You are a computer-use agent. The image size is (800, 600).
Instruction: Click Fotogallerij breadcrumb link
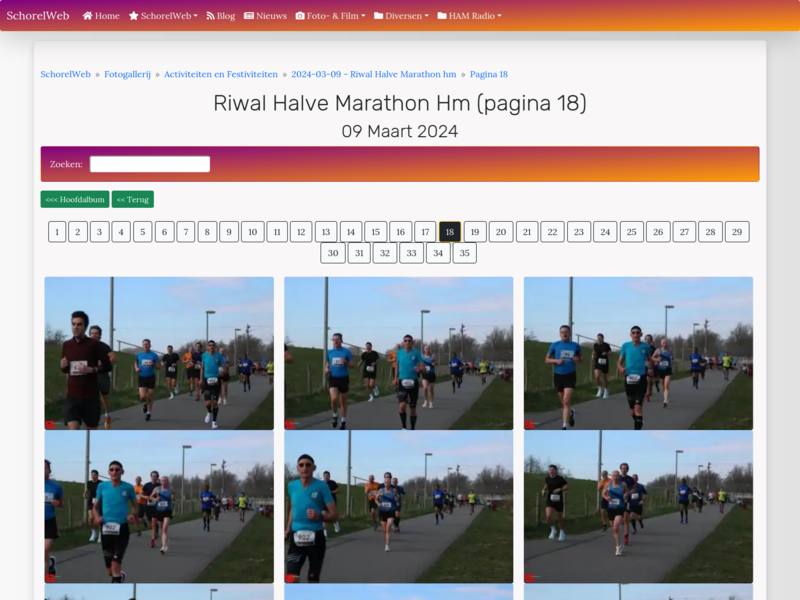coord(128,74)
